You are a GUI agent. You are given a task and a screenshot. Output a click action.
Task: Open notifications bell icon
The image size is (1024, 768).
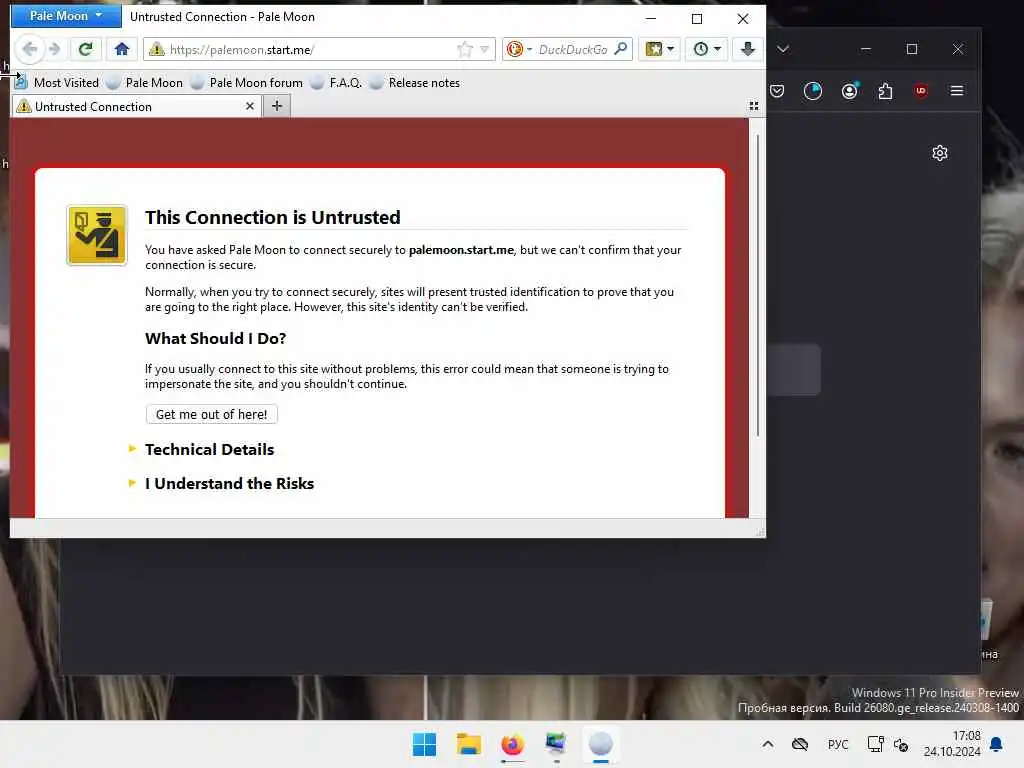[997, 744]
